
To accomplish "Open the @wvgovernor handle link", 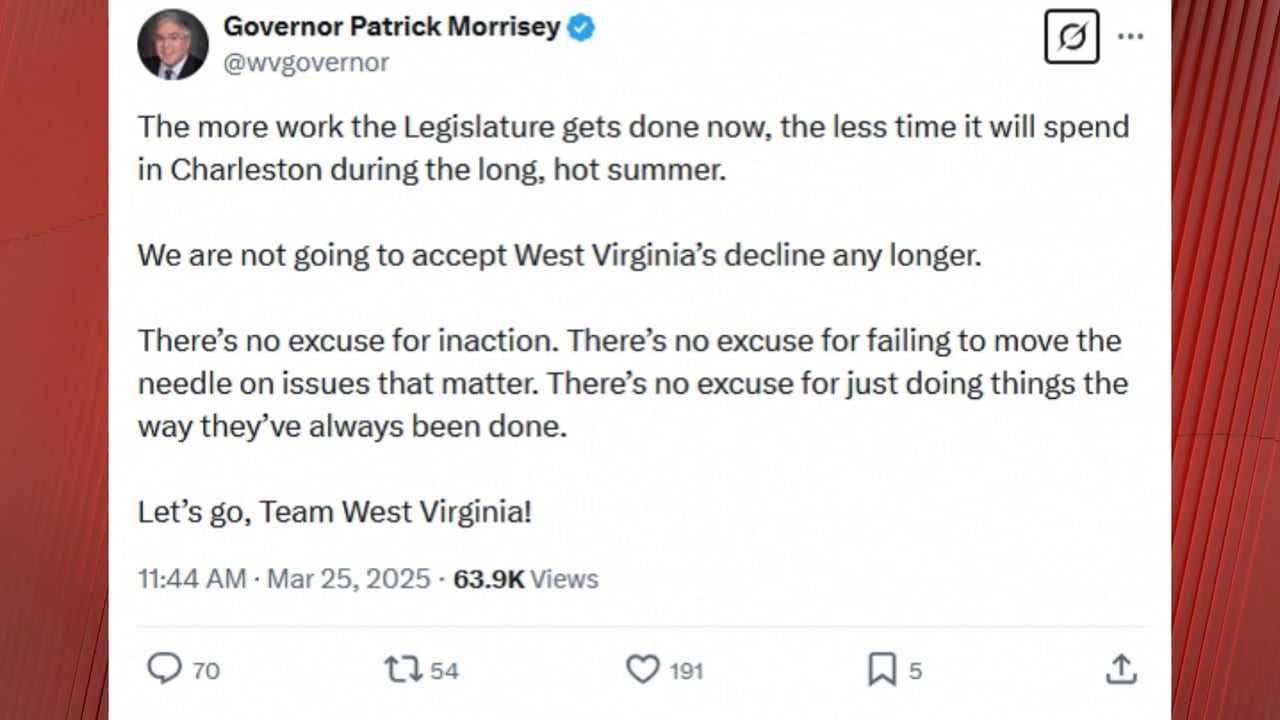I will 305,63.
